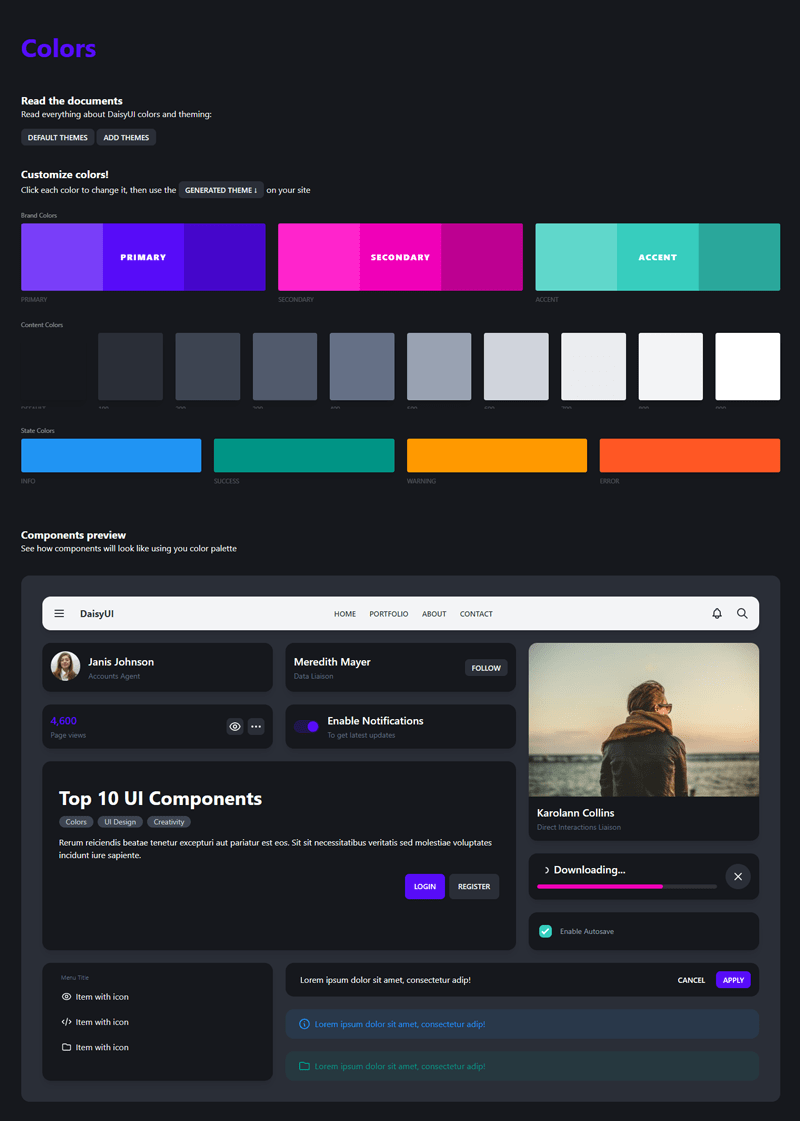The width and height of the screenshot is (800, 1121).
Task: Dismiss the Downloading card with the X icon
Action: tap(738, 876)
